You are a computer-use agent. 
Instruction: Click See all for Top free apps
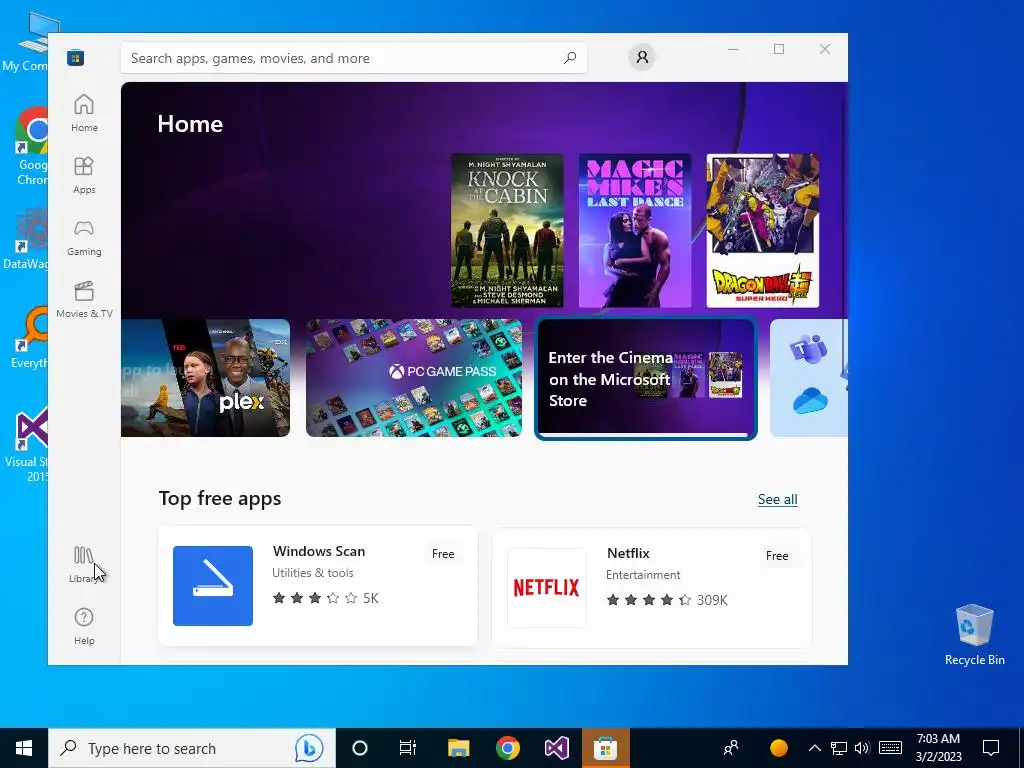(777, 500)
